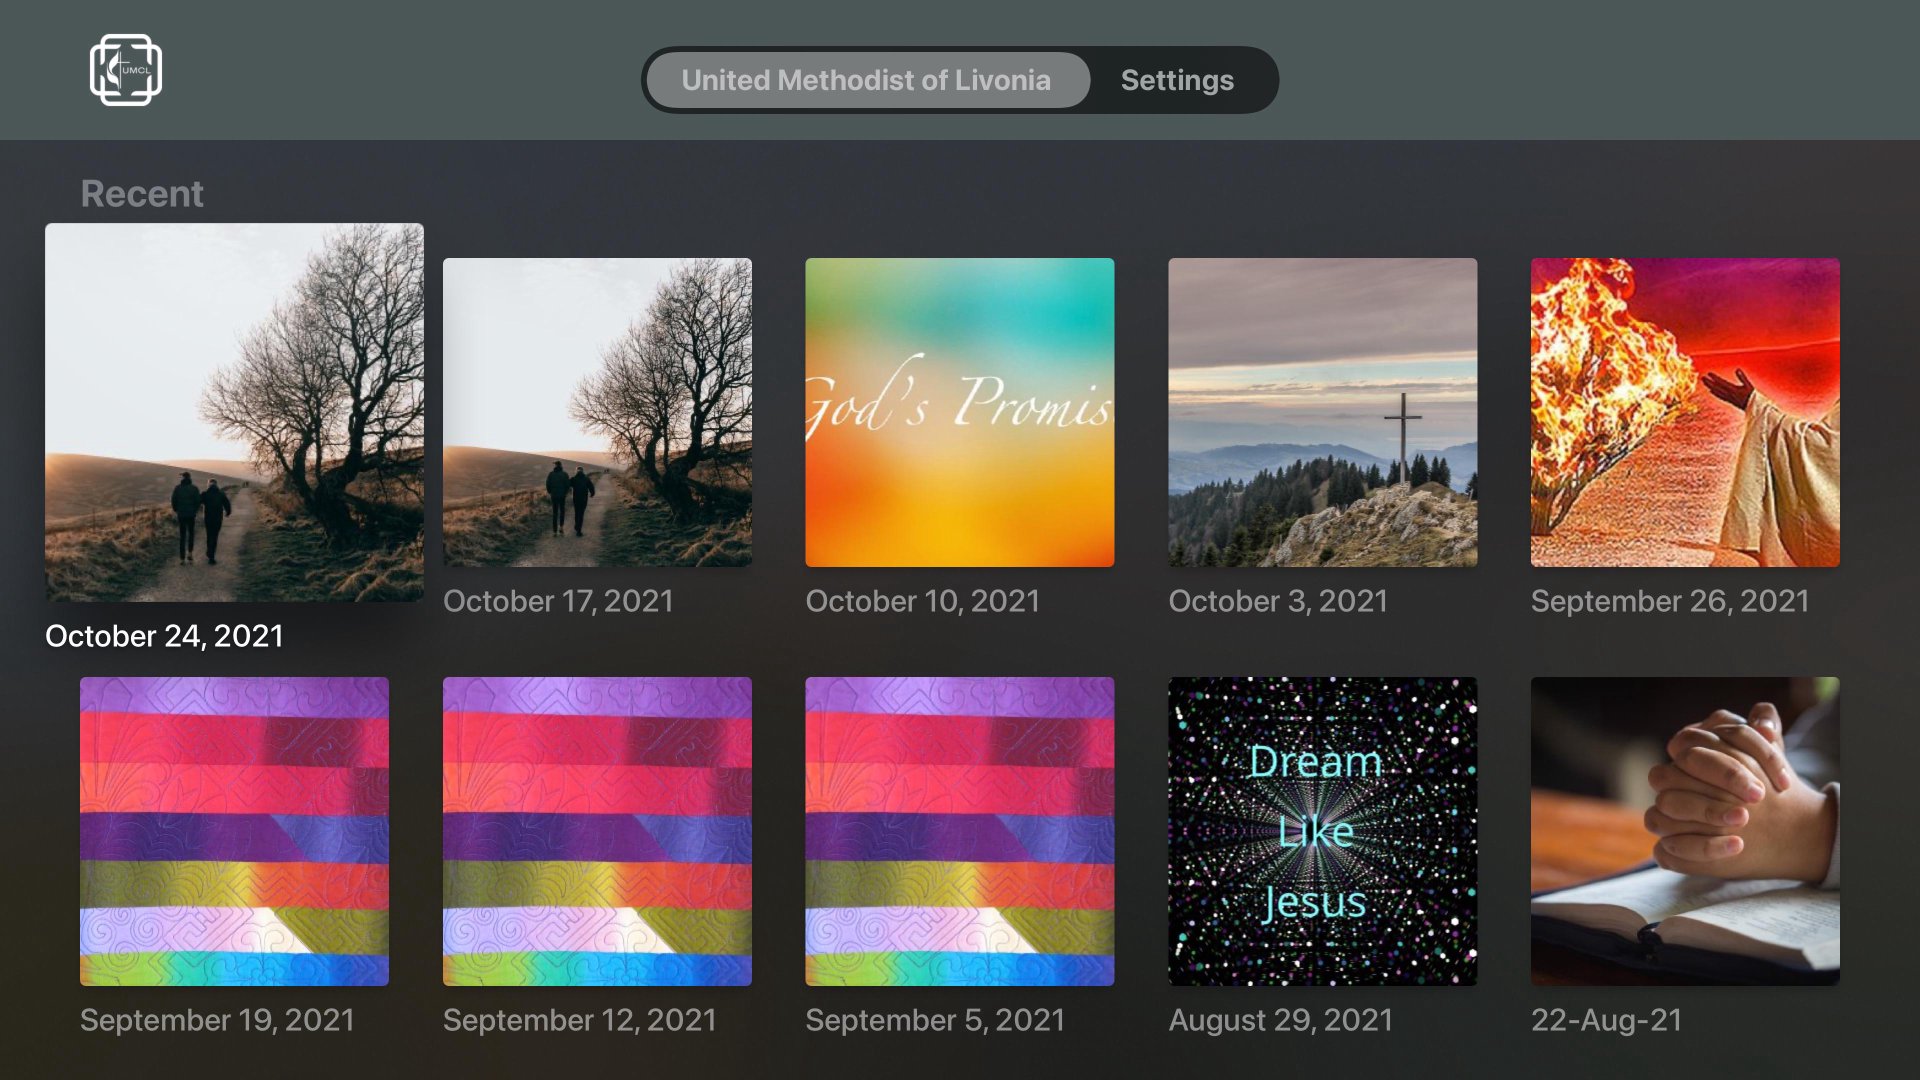Select the September 5, 2021 quilt thumbnail
The image size is (1920, 1080).
pos(959,831)
